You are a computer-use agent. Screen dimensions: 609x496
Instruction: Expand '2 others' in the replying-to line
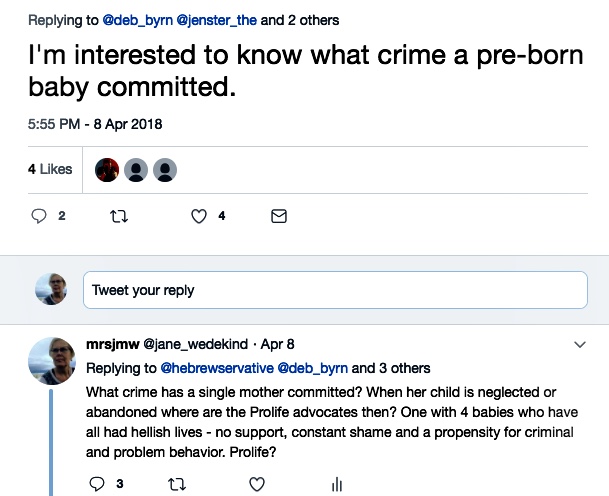point(310,19)
